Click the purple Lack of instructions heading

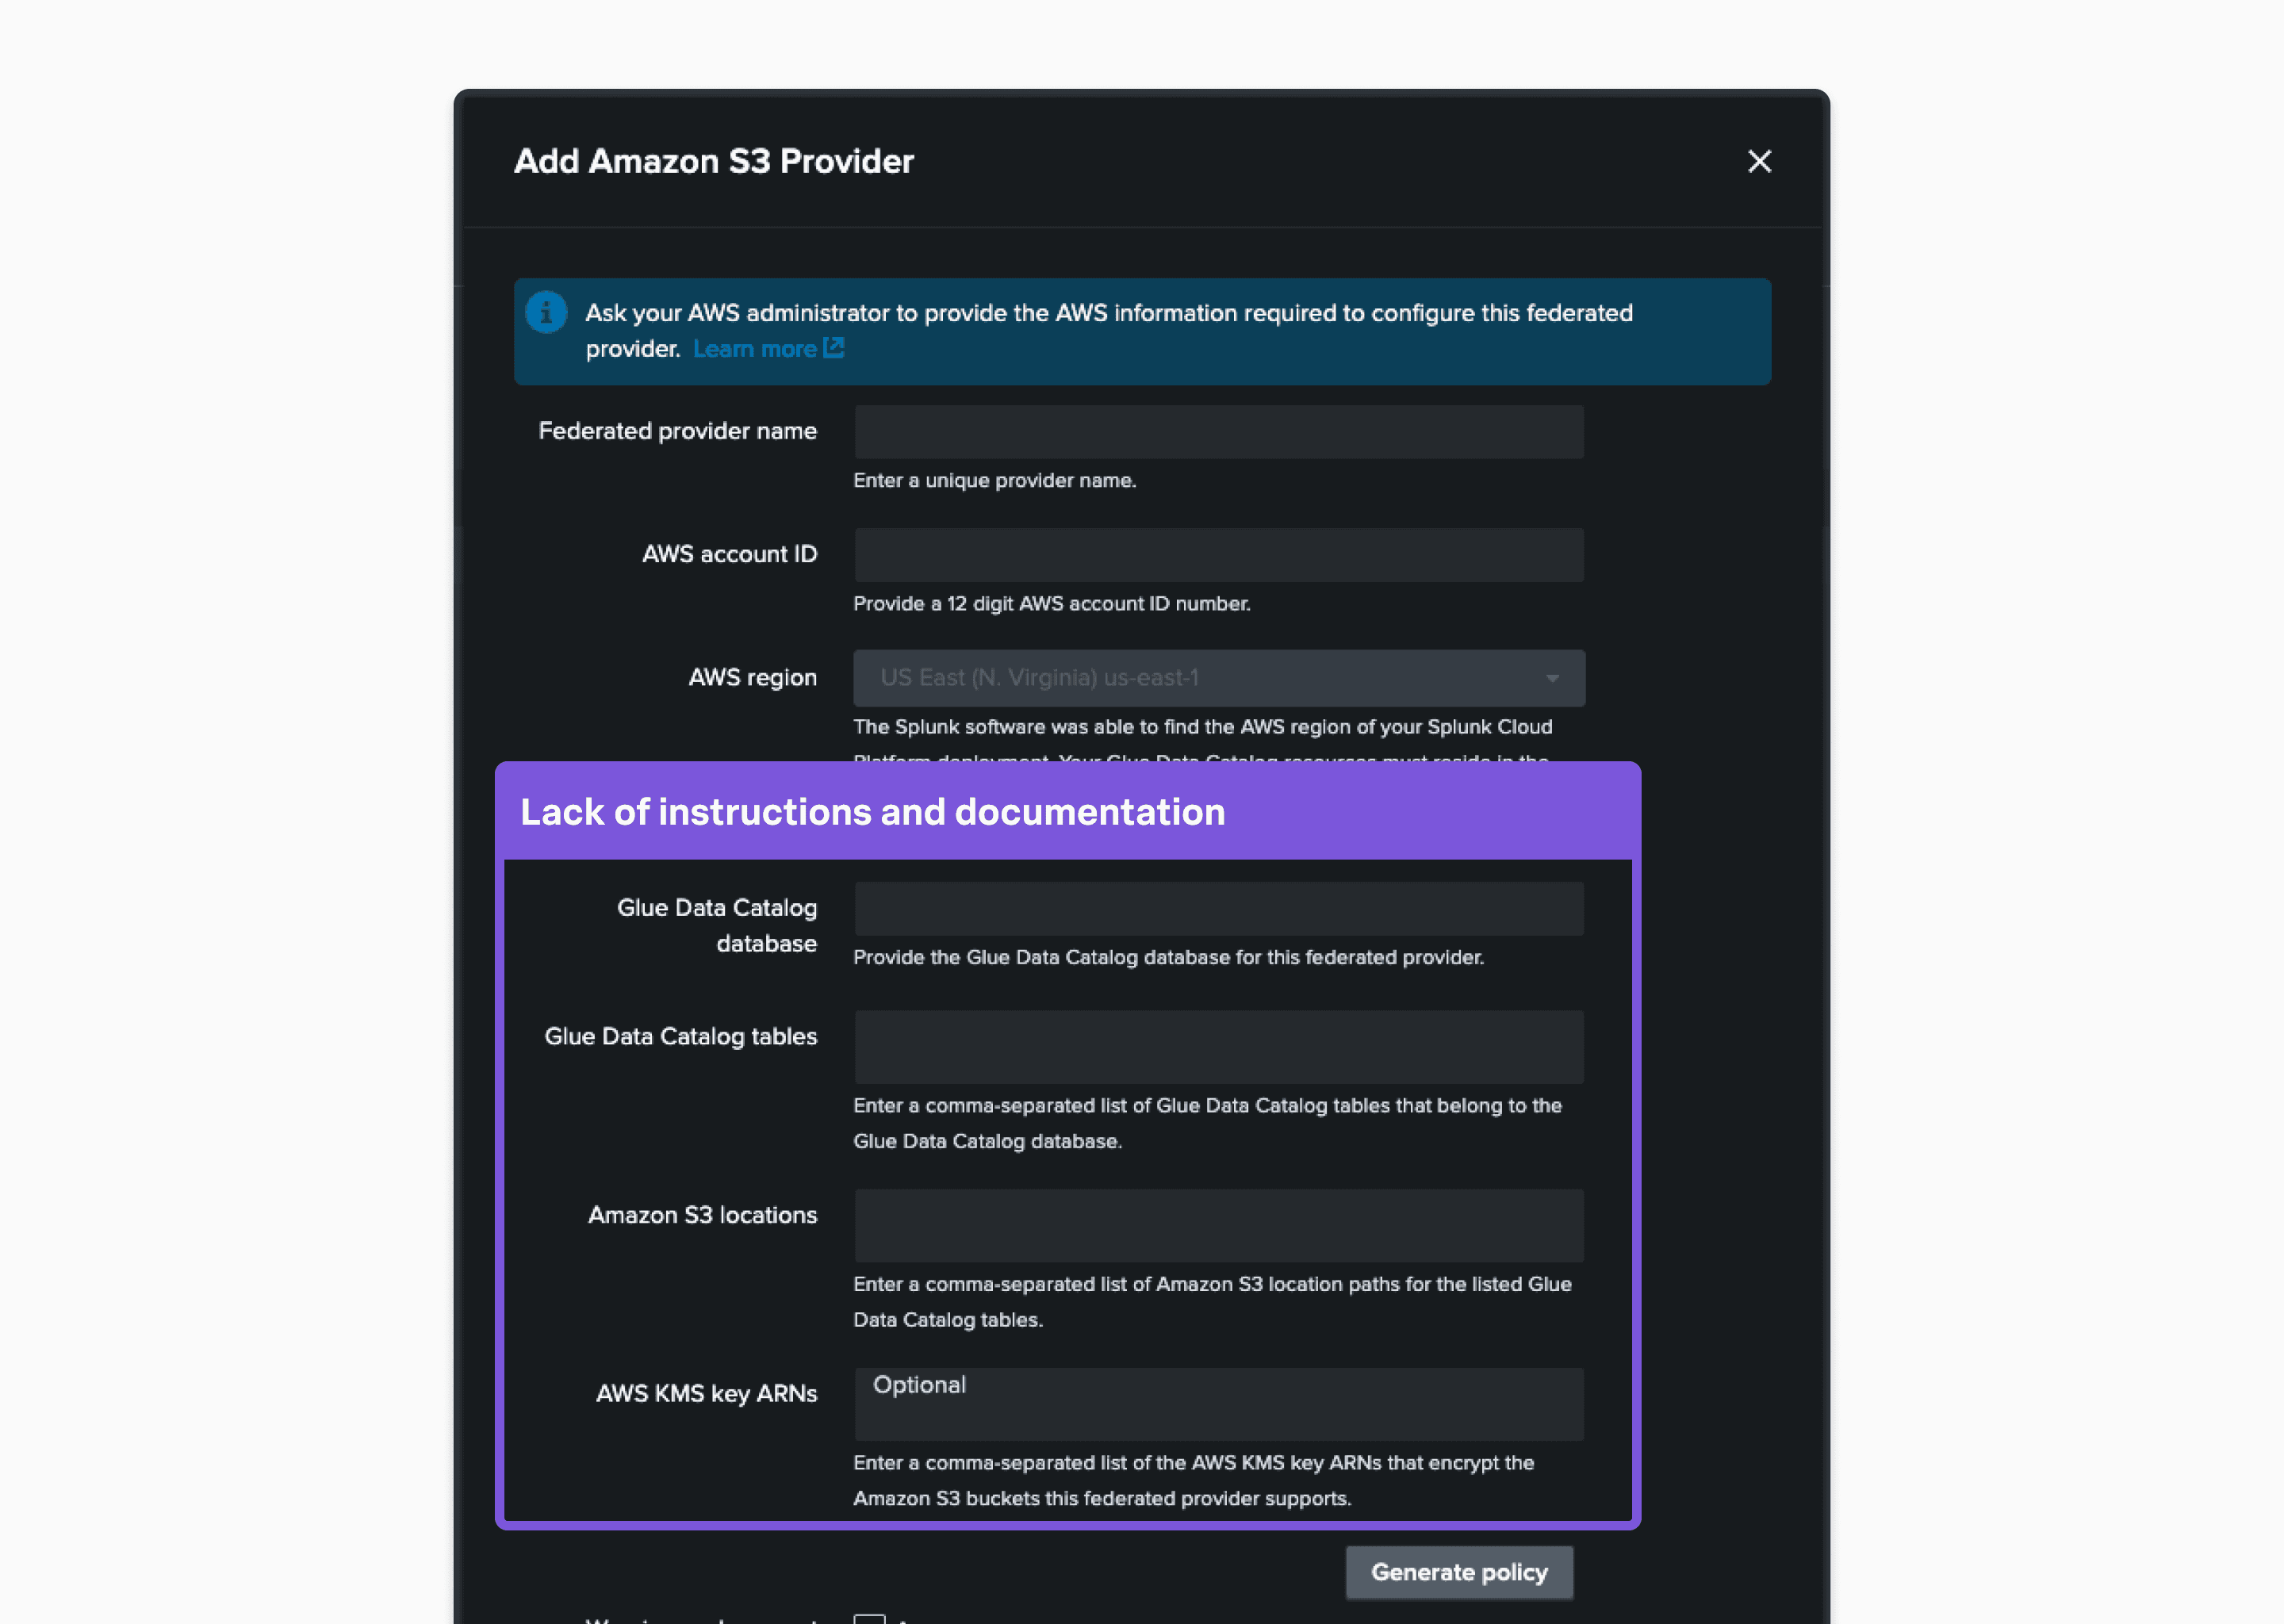coord(872,812)
